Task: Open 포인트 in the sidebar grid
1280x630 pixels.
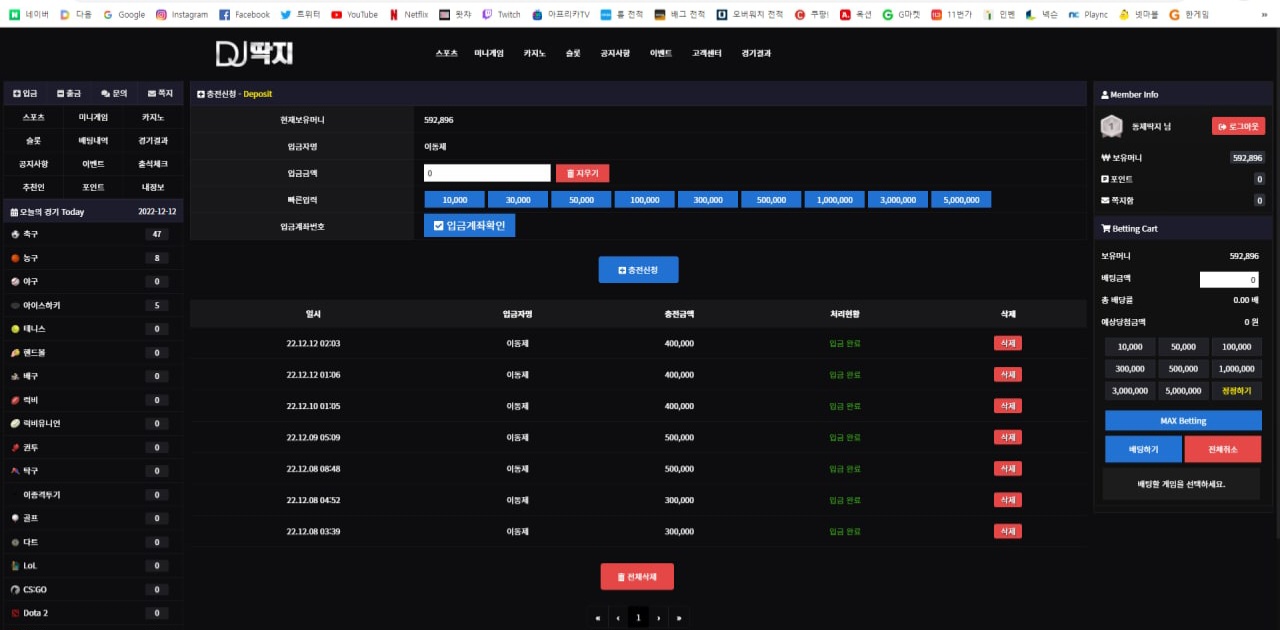Action: coord(93,187)
